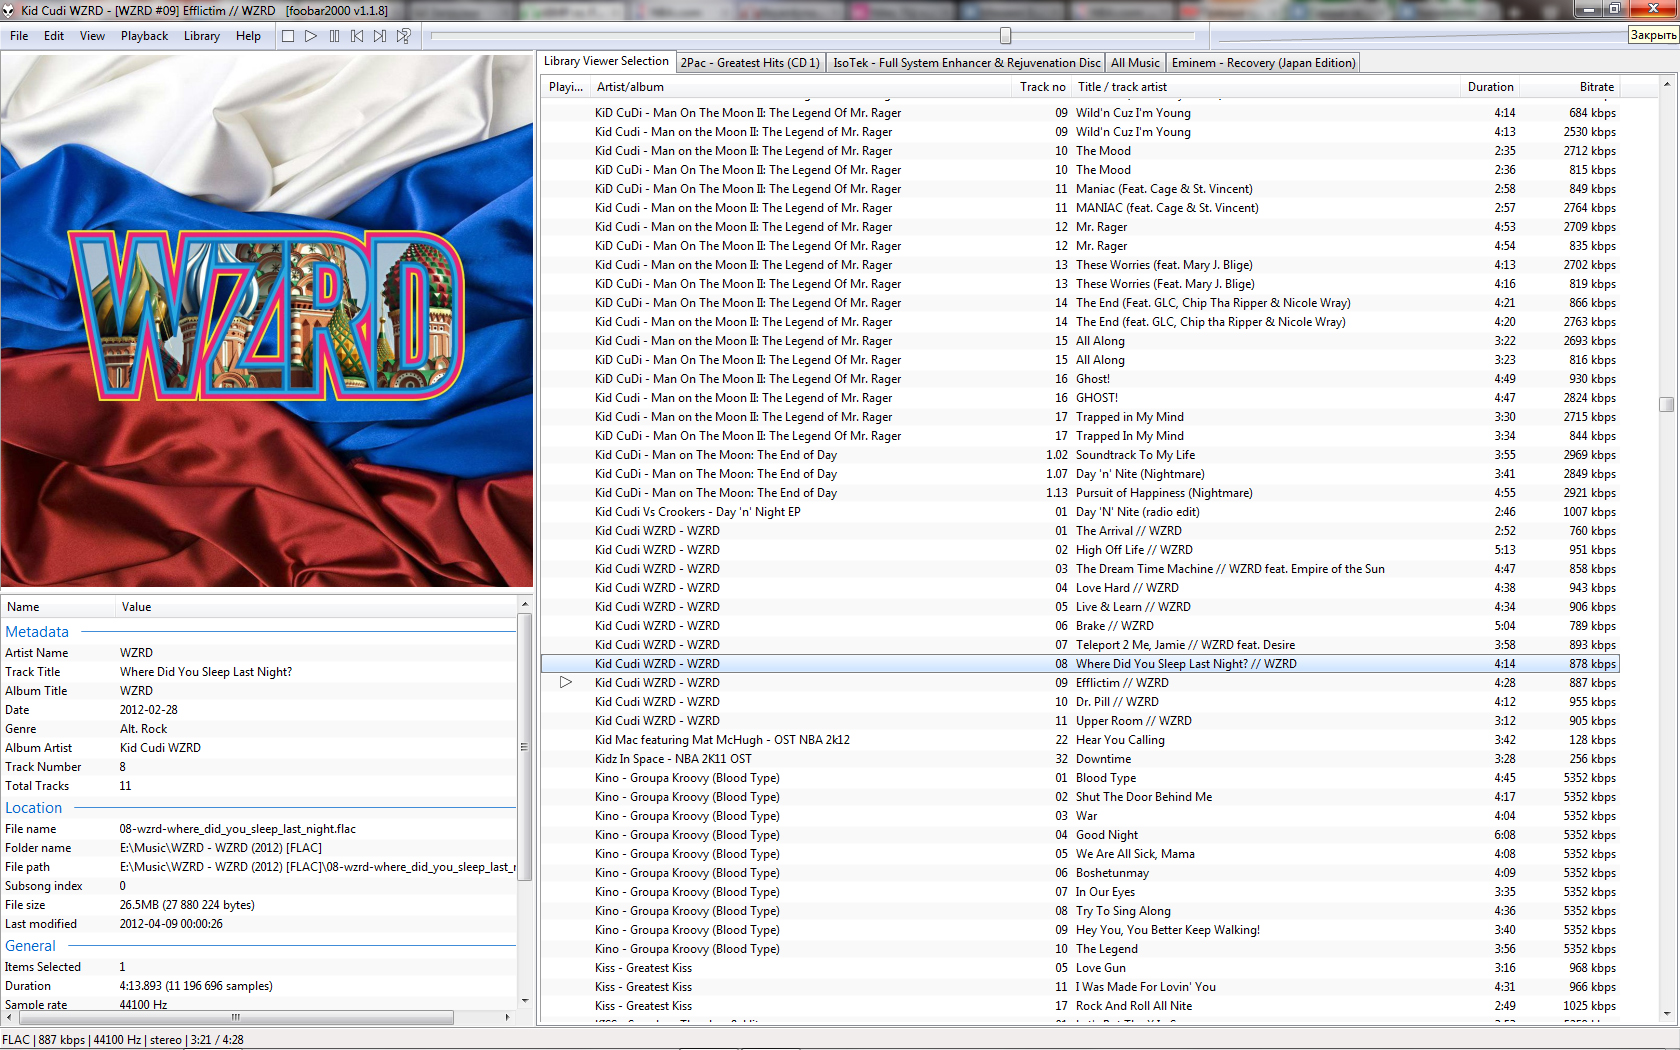
Task: Open the IsoTek Full System Enhancer playlist tab
Action: click(x=966, y=63)
